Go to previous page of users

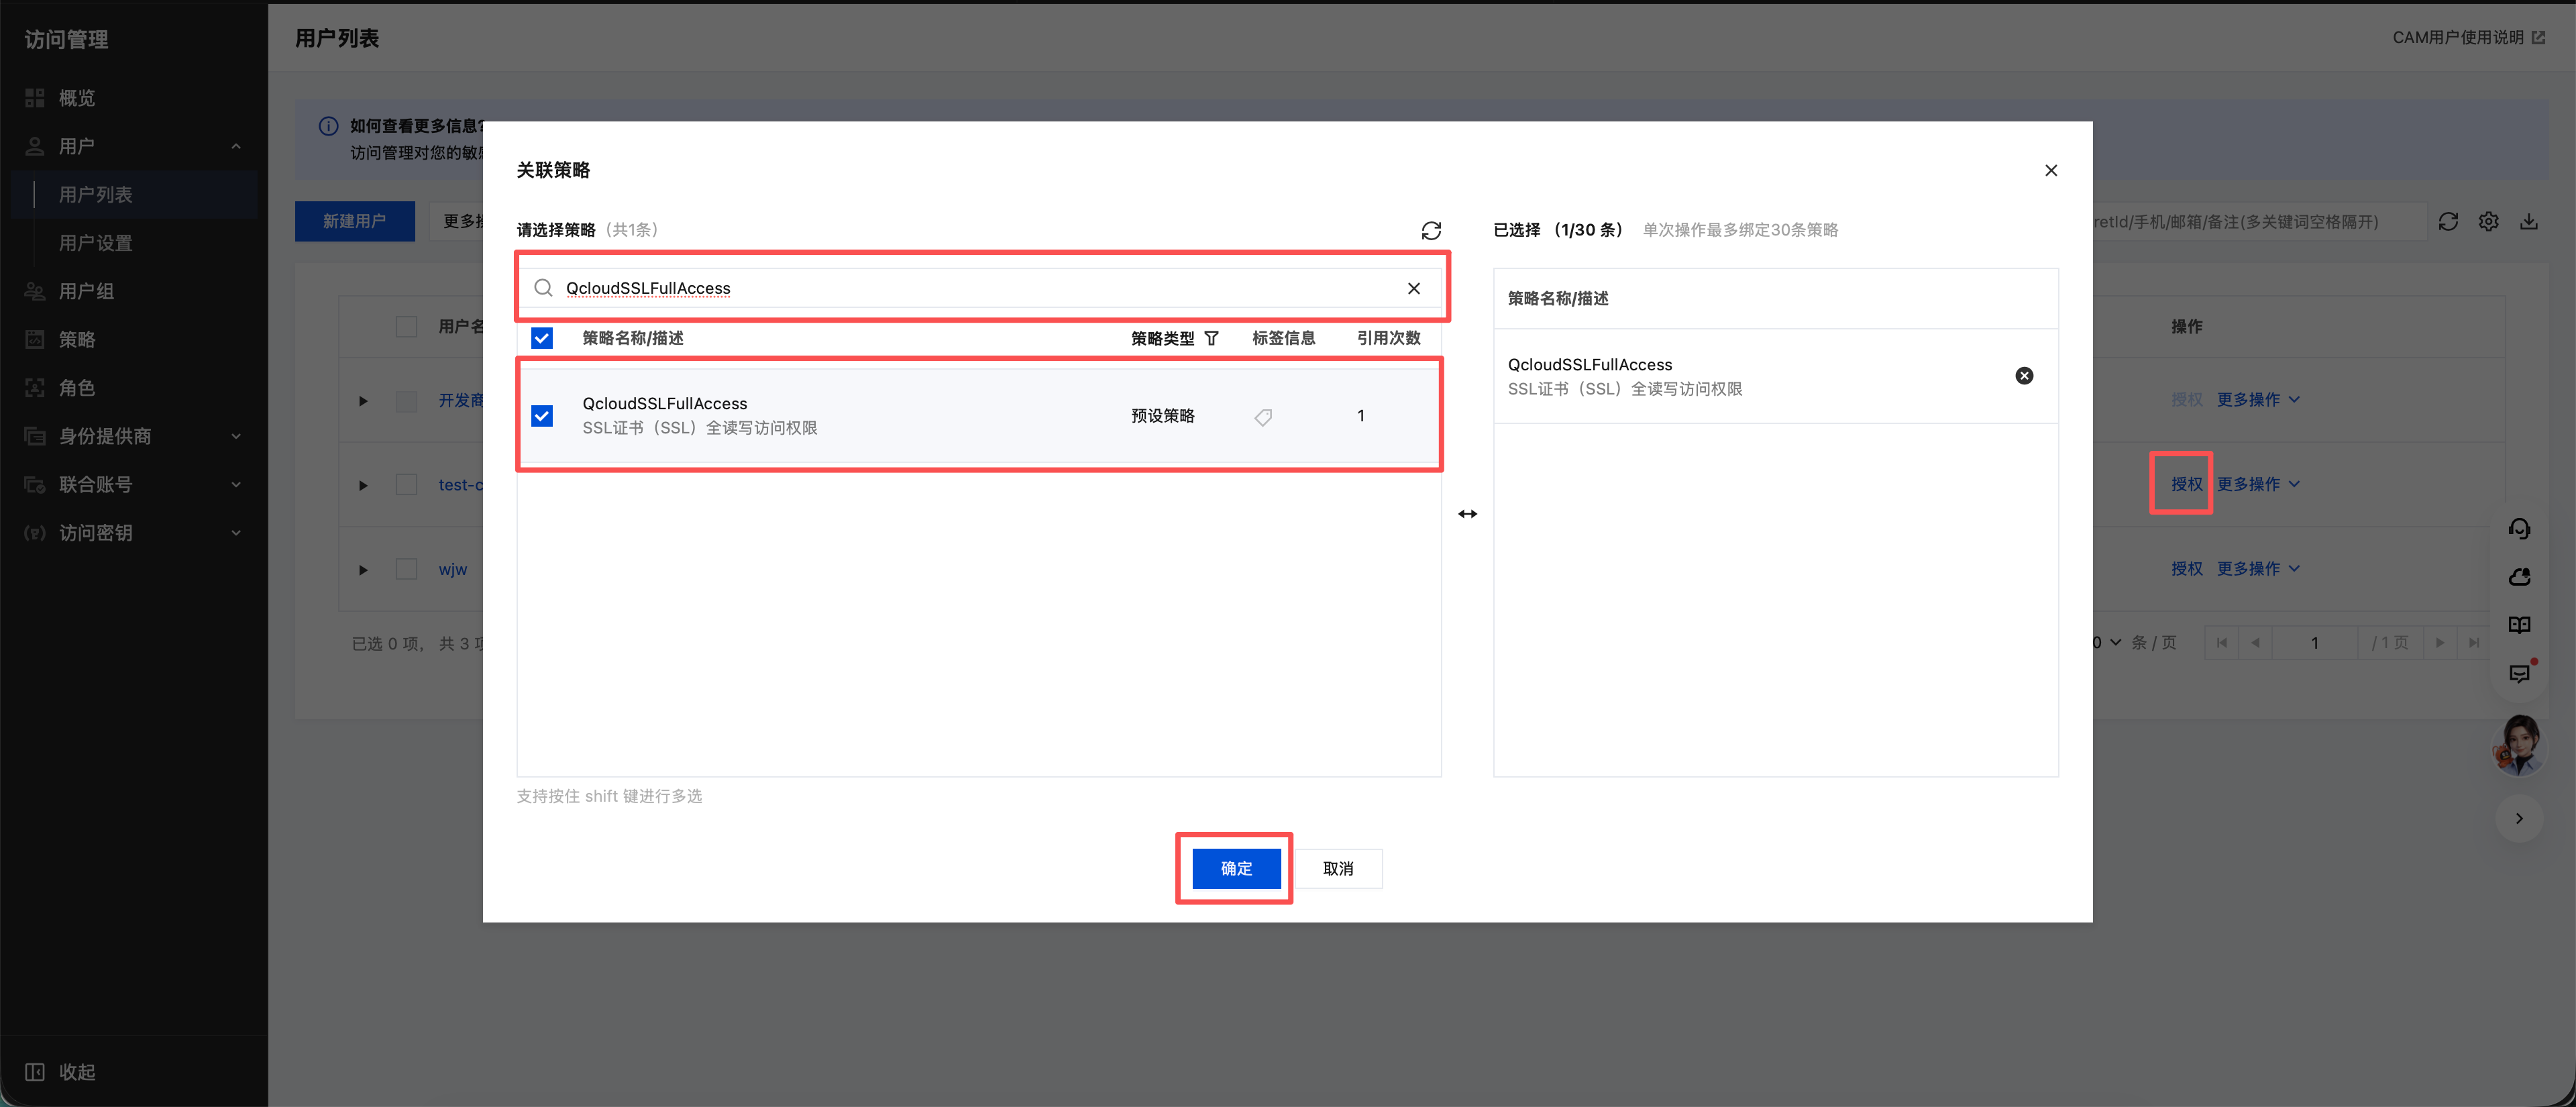(x=2255, y=643)
